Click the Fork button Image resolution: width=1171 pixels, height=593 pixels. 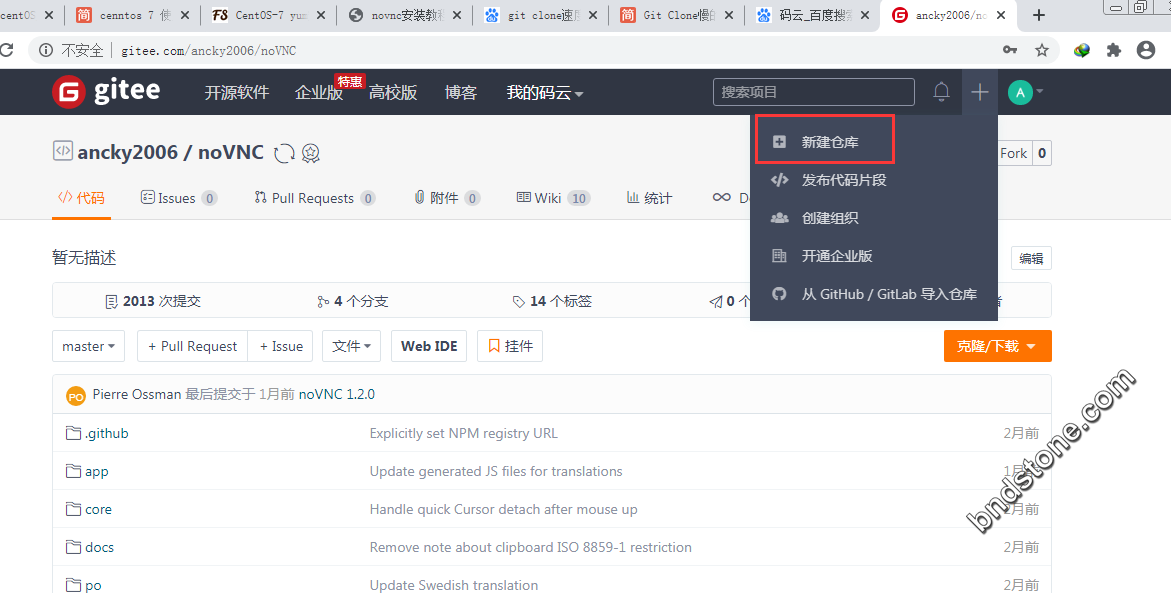click(1013, 153)
